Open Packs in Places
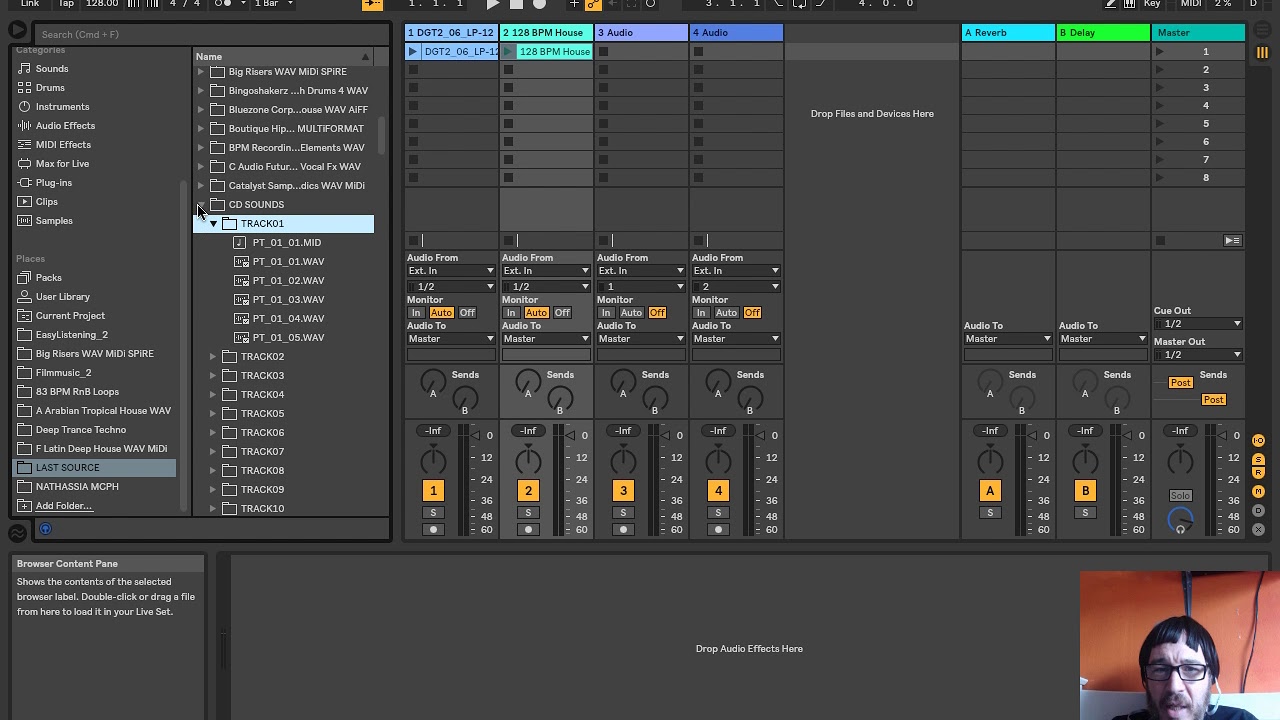 pyautogui.click(x=48, y=278)
